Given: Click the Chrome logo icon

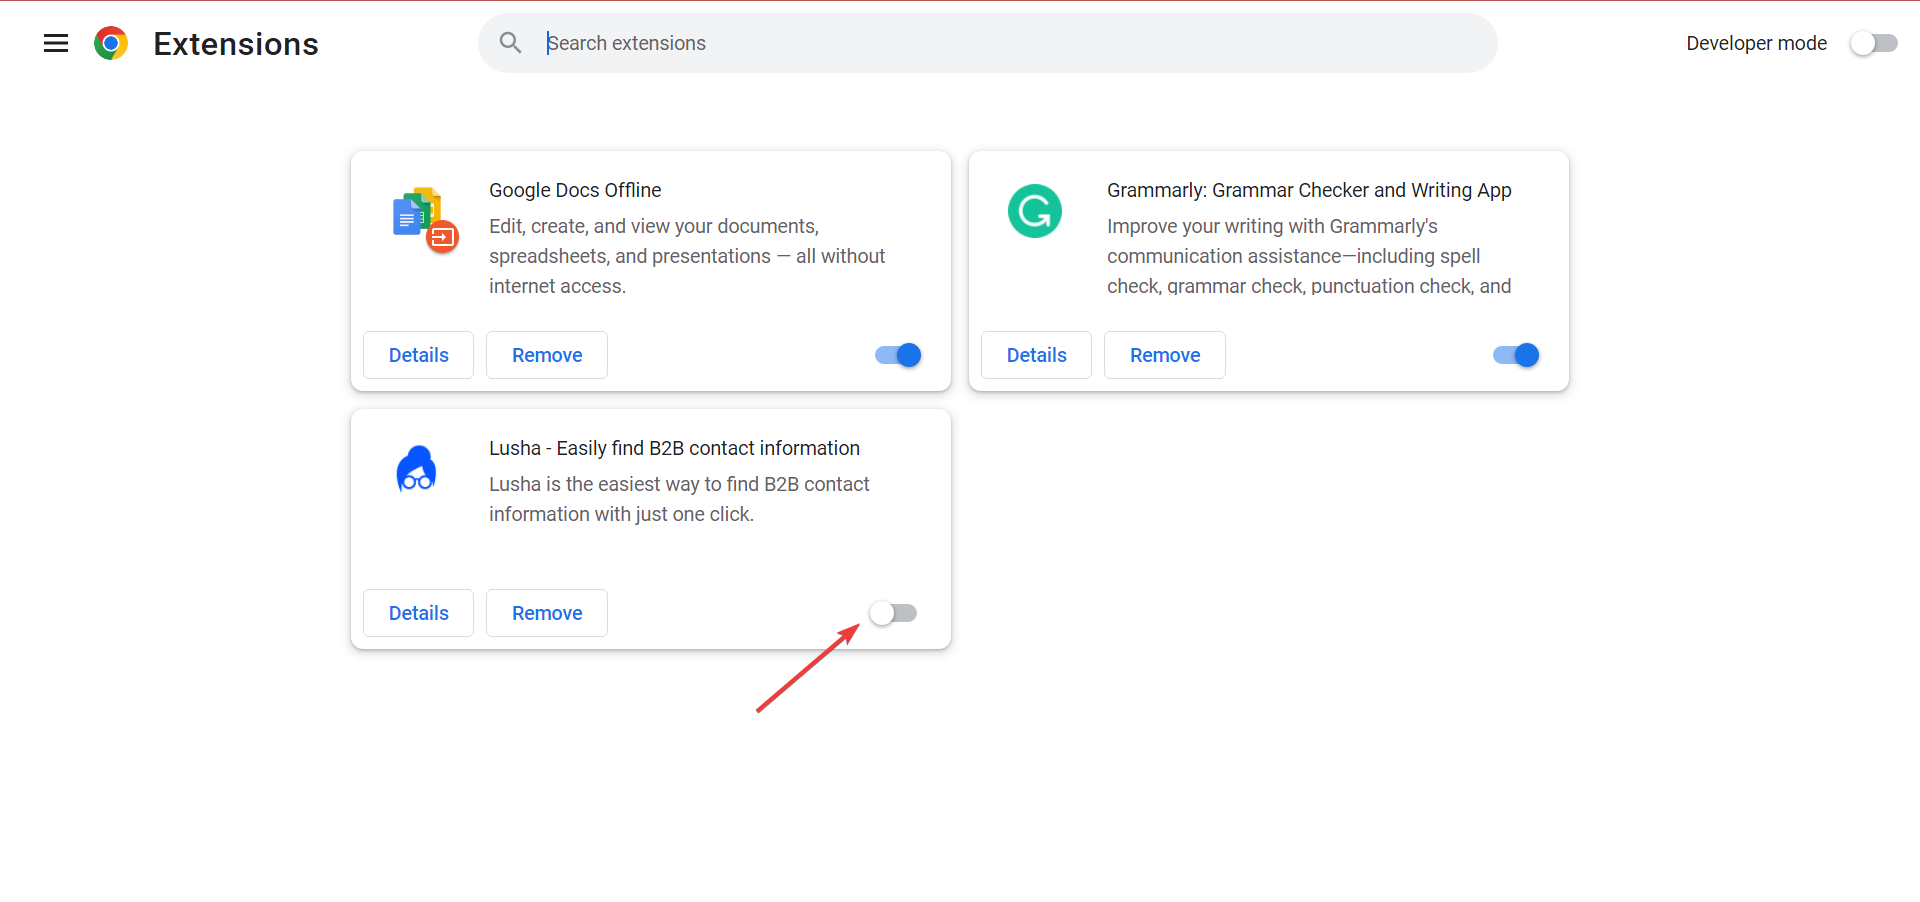Looking at the screenshot, I should click(x=111, y=43).
